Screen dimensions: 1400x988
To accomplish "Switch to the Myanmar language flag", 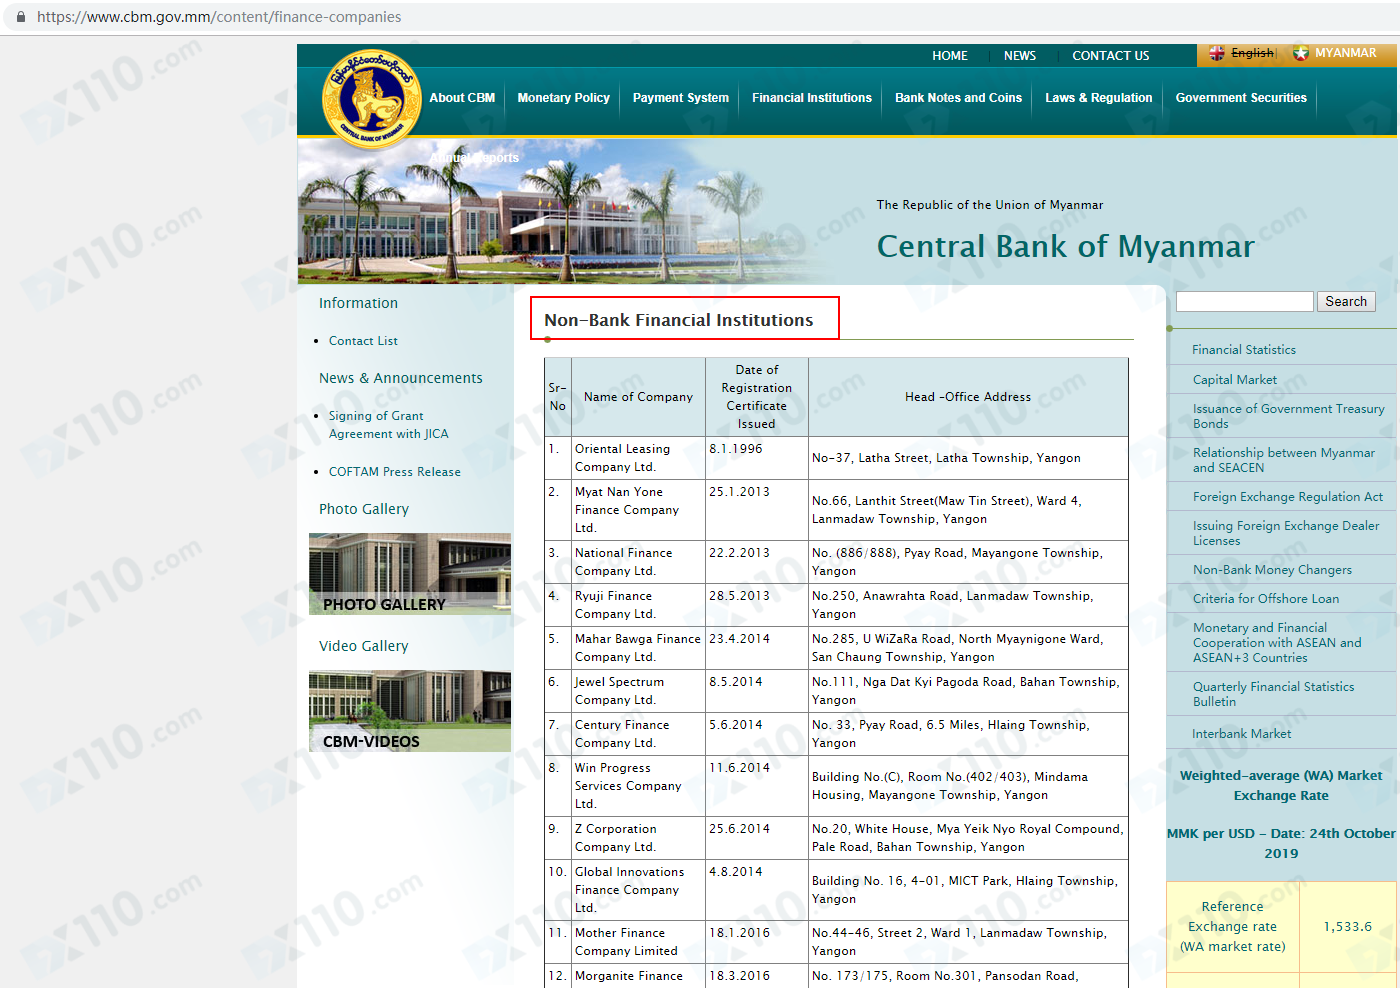I will tap(1301, 53).
